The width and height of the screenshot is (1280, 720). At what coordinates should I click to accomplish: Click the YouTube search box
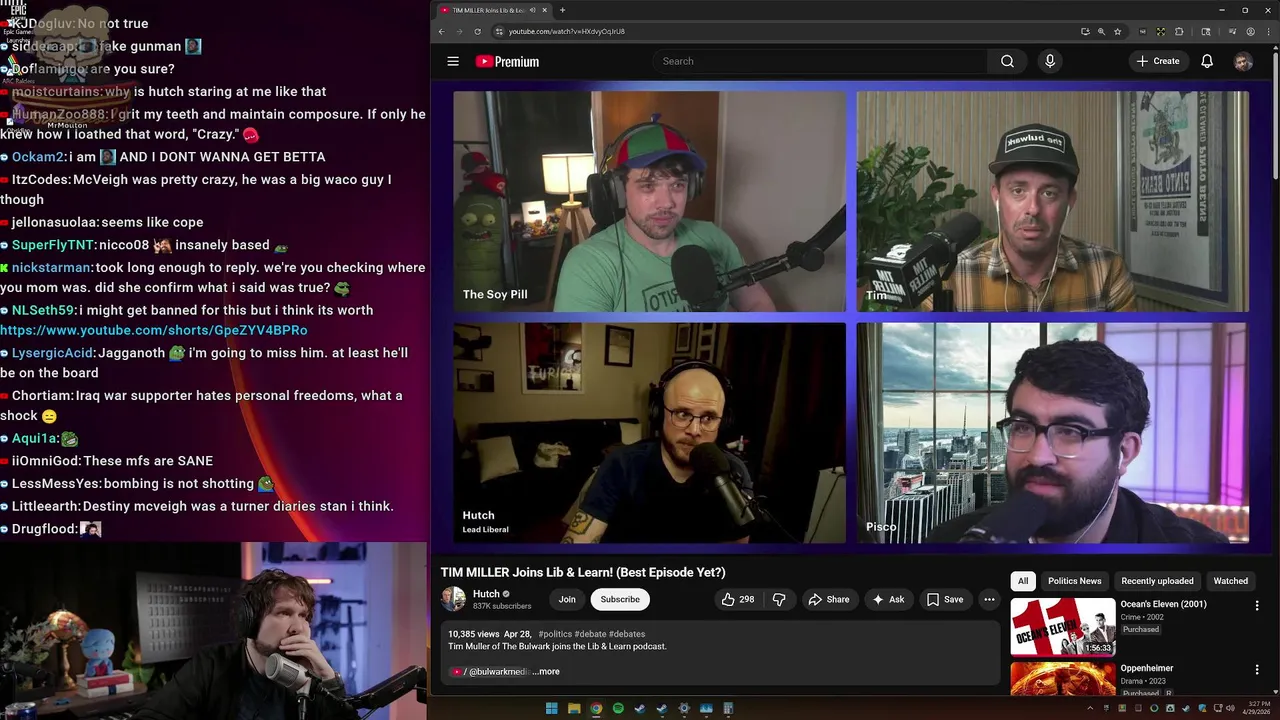coord(820,61)
